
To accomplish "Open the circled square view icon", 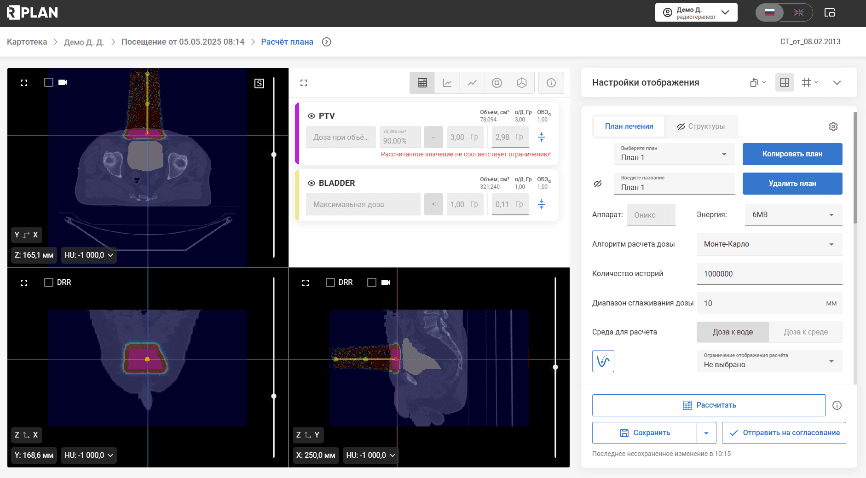I will (x=497, y=83).
